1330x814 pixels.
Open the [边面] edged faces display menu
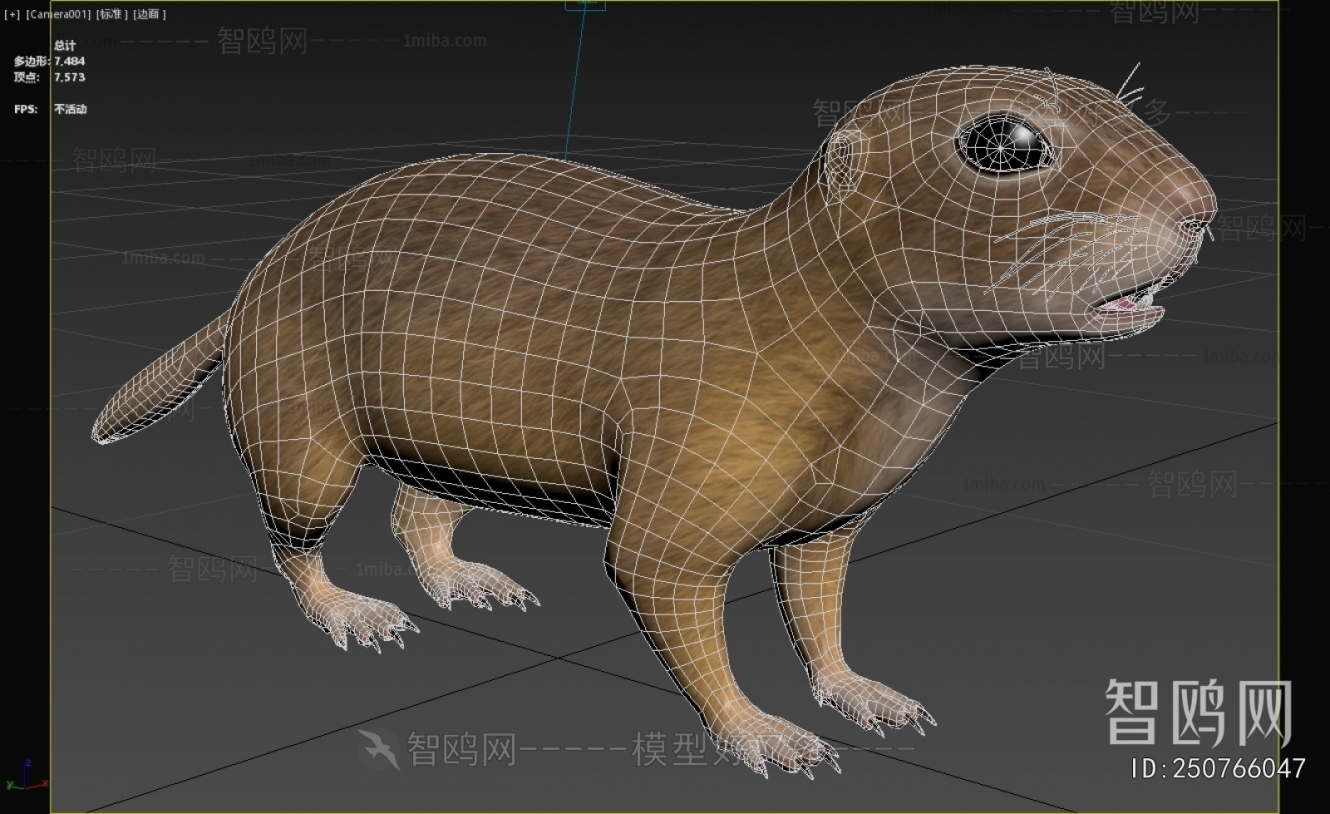[x=150, y=14]
